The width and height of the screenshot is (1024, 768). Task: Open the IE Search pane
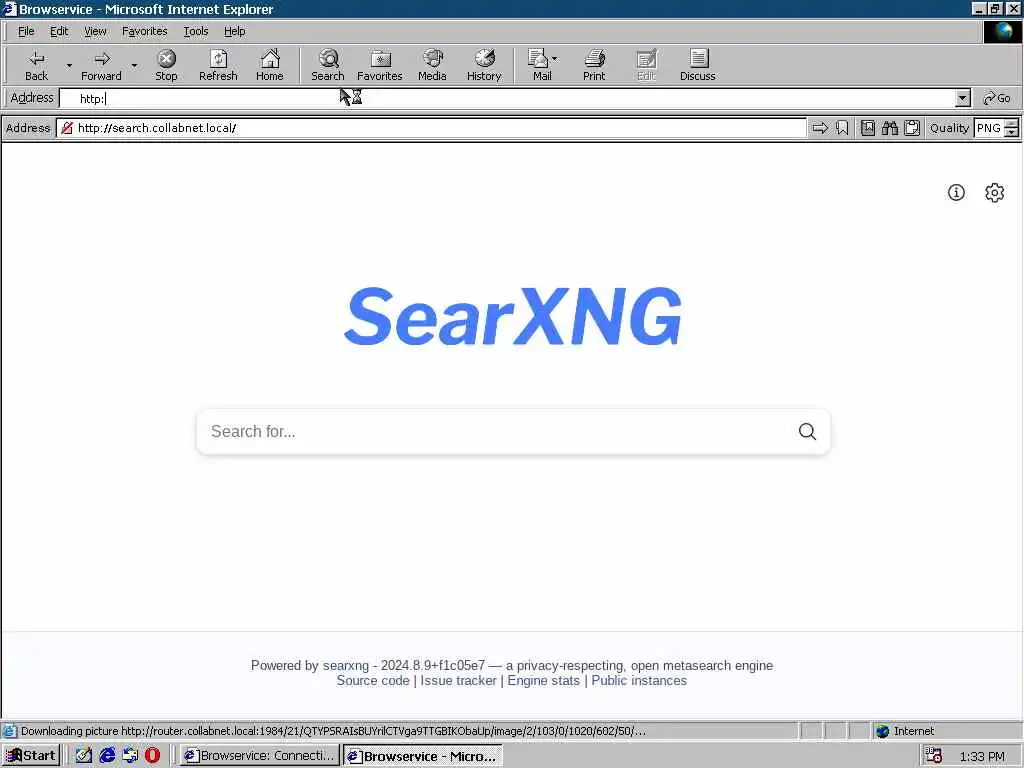tap(328, 65)
